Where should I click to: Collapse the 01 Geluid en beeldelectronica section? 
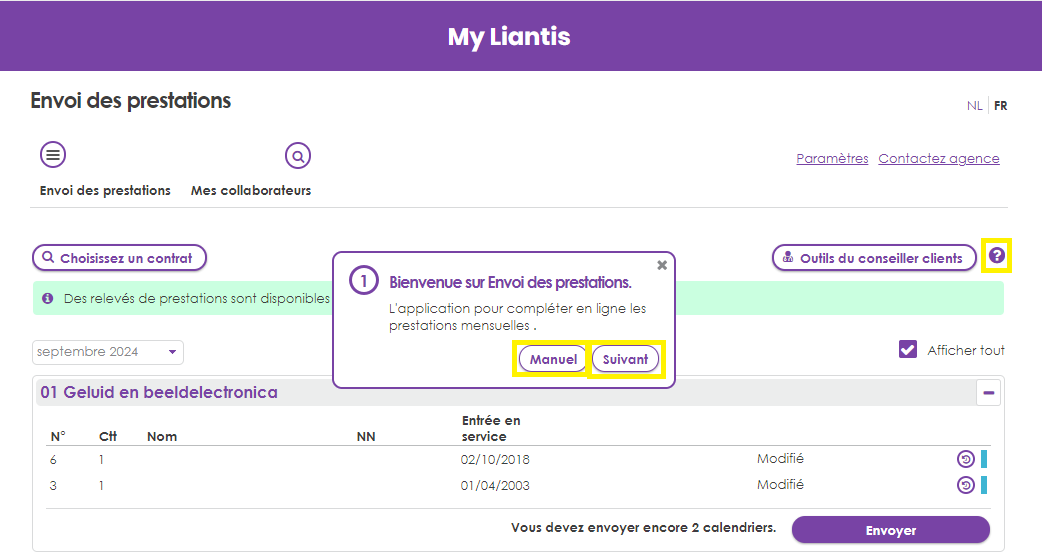pyautogui.click(x=988, y=393)
